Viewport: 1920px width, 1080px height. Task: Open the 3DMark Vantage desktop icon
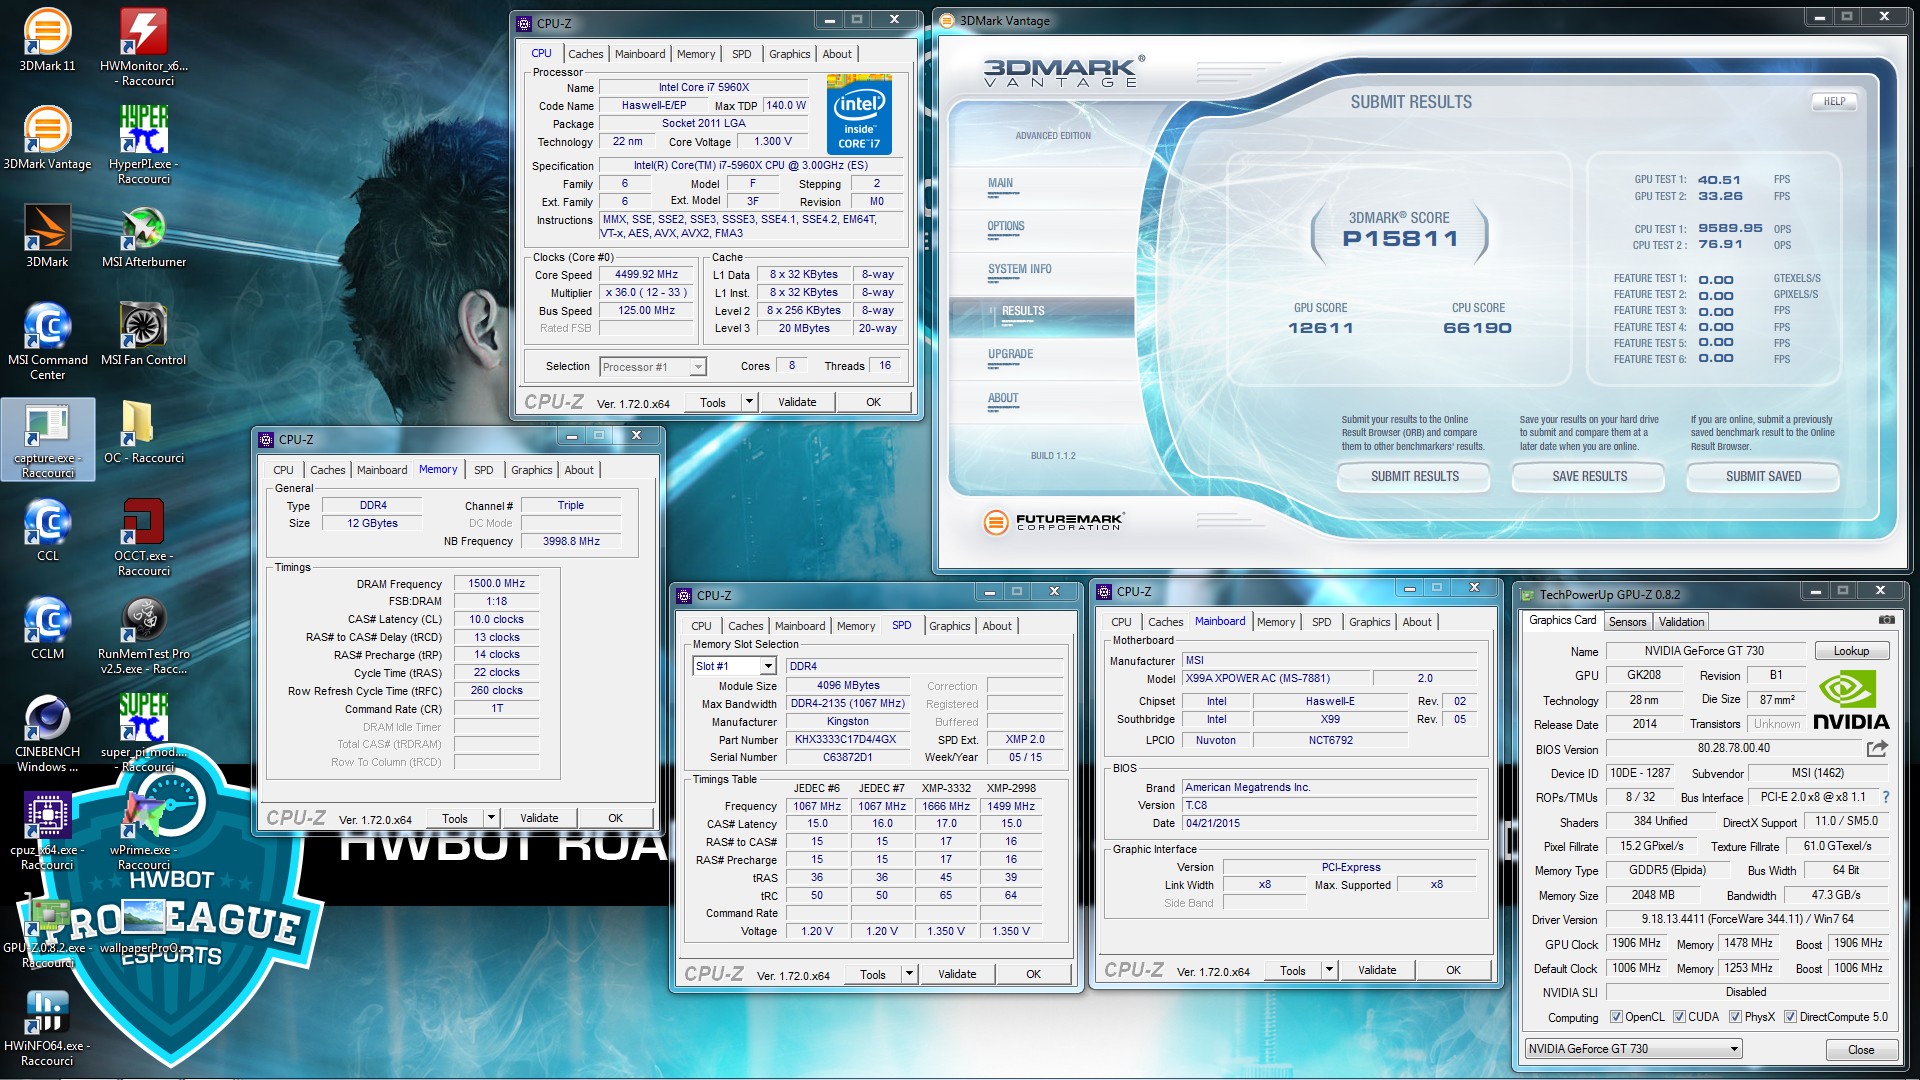tap(47, 138)
